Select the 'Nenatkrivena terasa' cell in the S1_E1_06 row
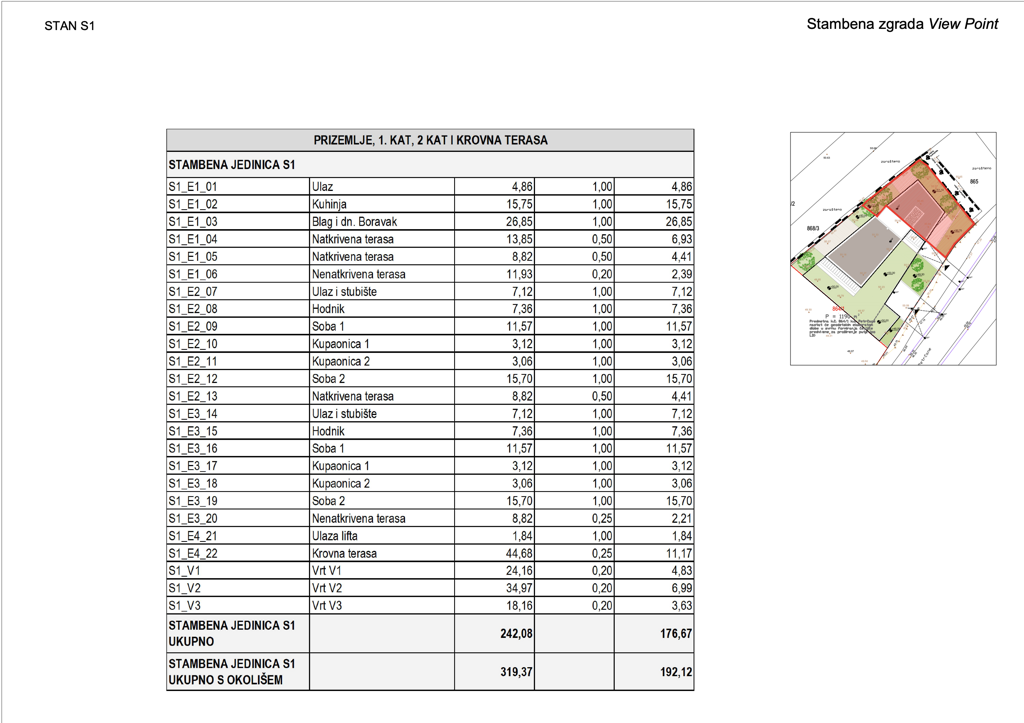Viewport: 1024px width, 723px height. click(x=382, y=274)
